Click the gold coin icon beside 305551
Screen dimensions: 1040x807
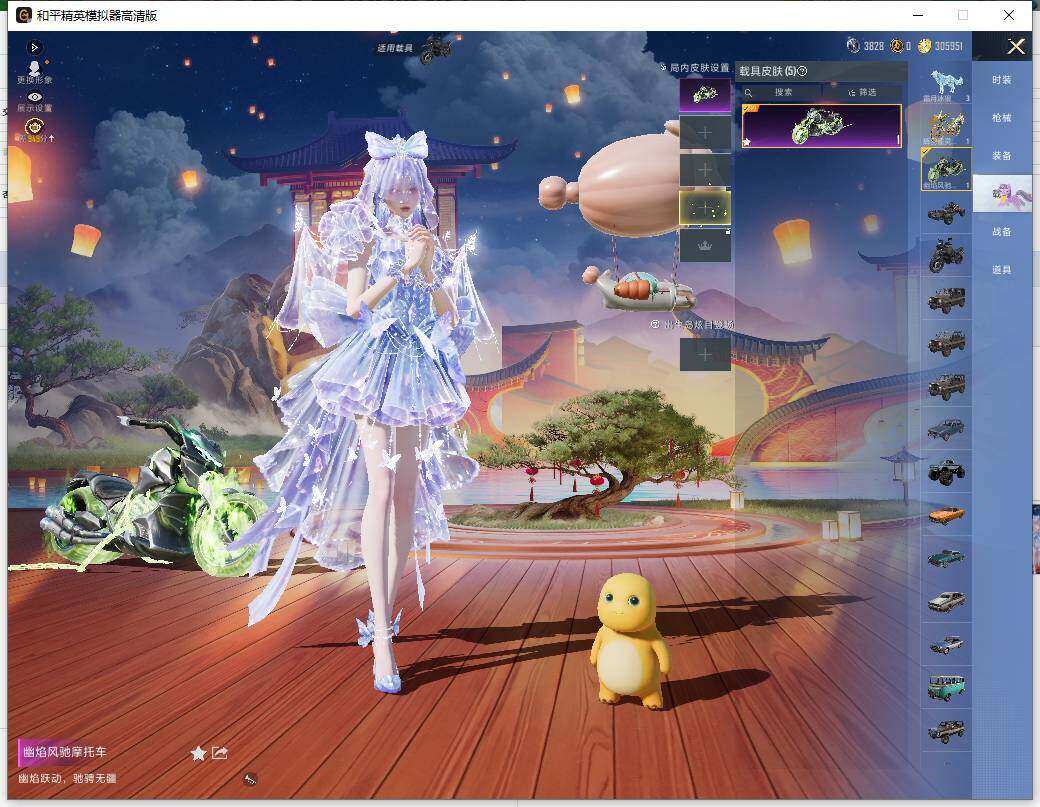tap(924, 46)
